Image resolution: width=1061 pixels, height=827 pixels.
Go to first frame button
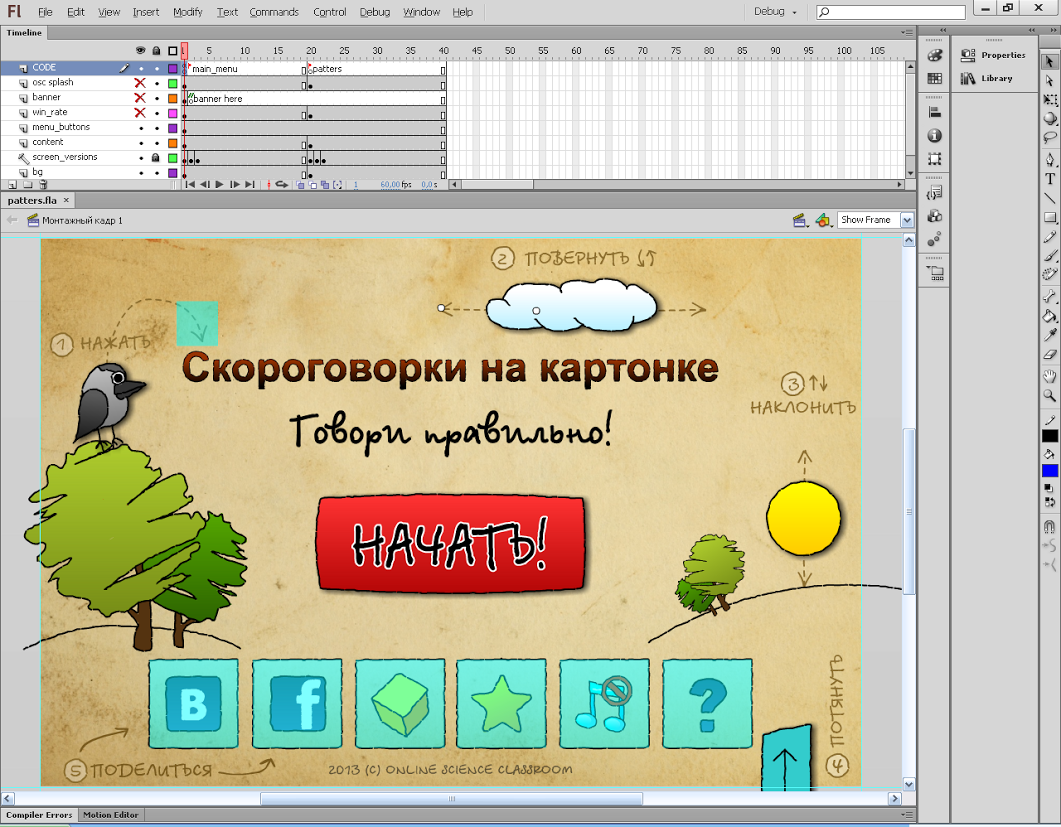click(190, 184)
